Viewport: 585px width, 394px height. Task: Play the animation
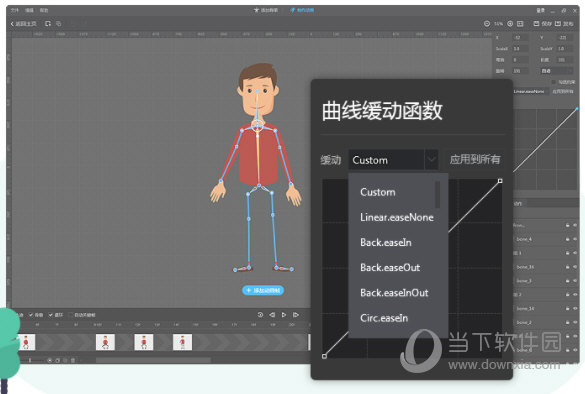click(284, 315)
